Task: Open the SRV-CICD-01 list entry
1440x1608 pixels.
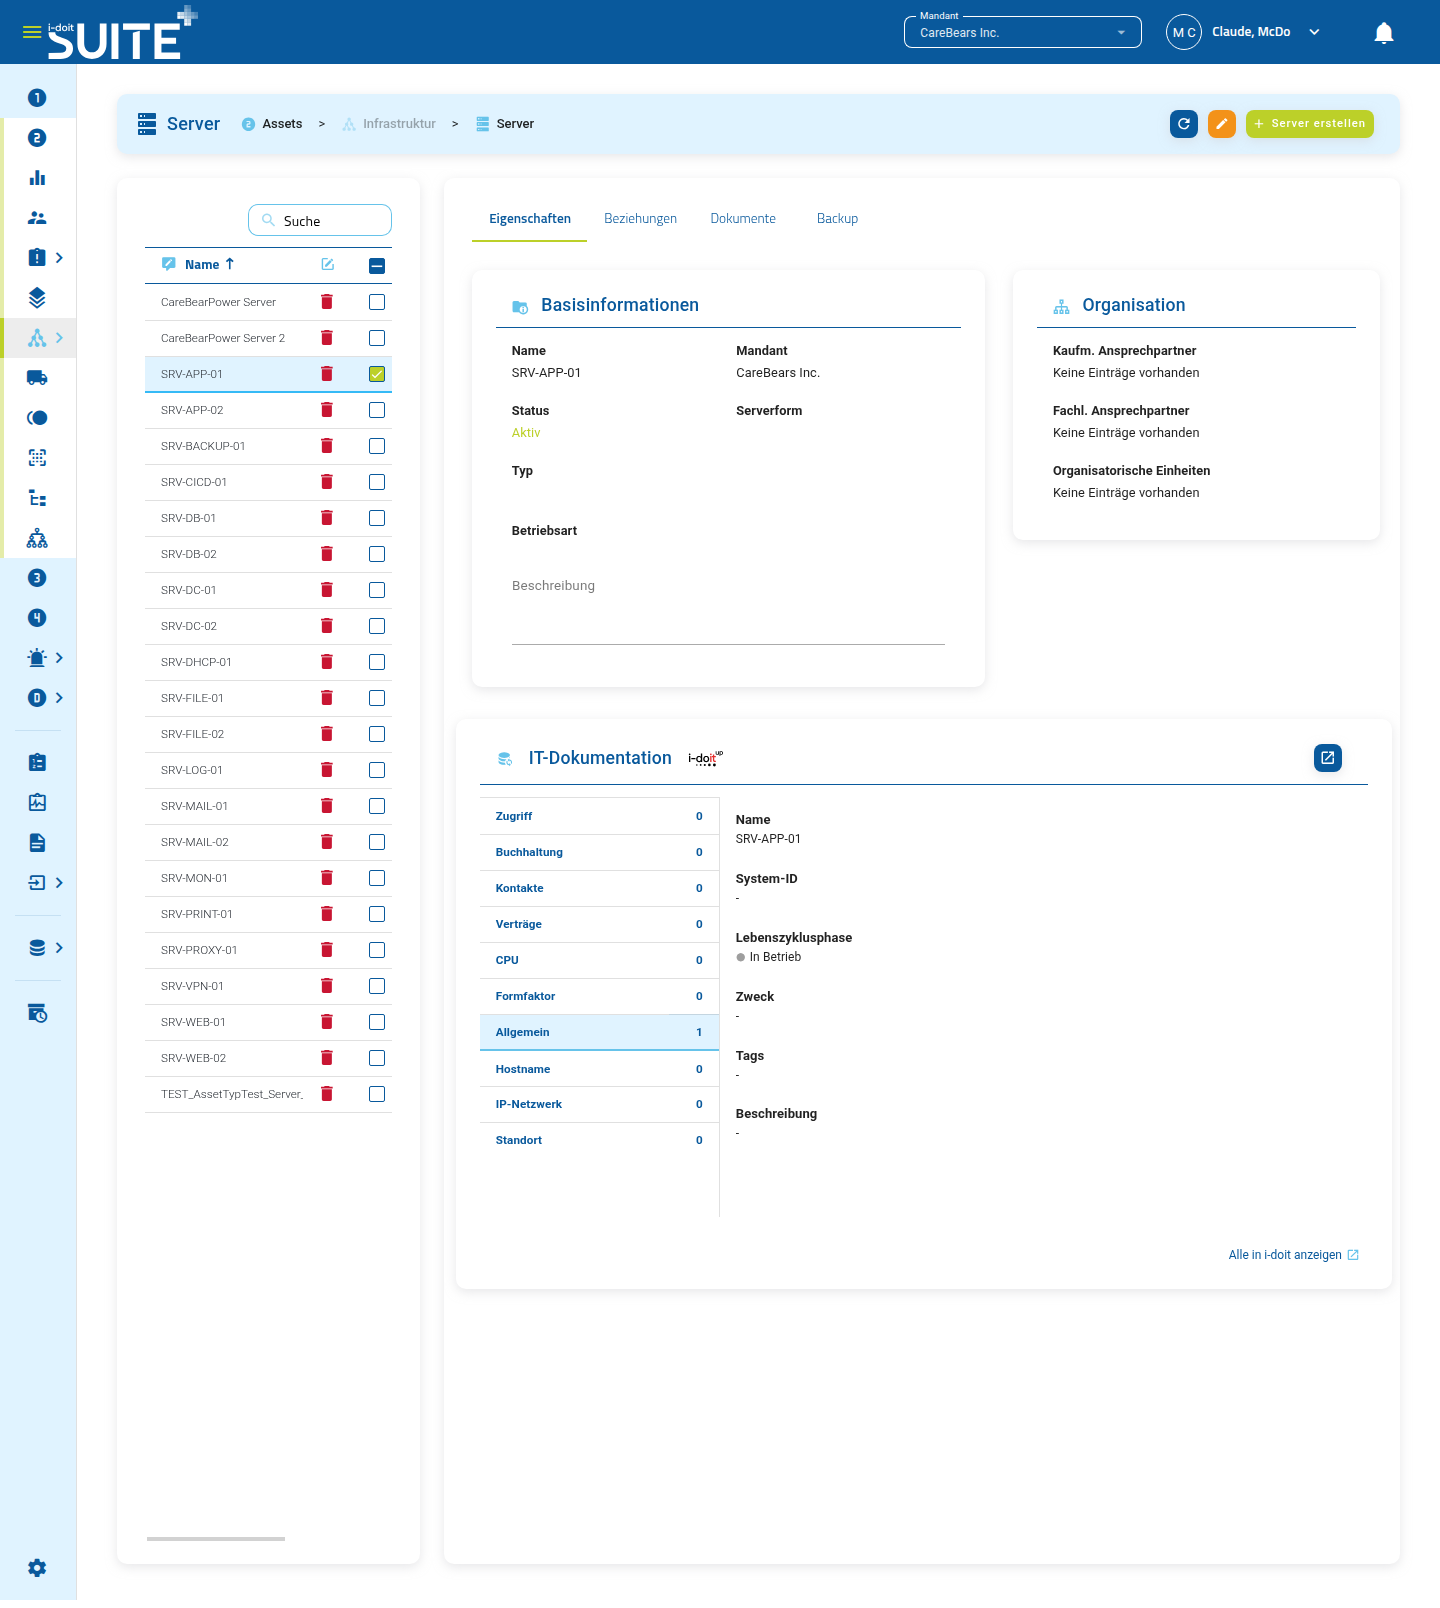Action: (x=194, y=482)
